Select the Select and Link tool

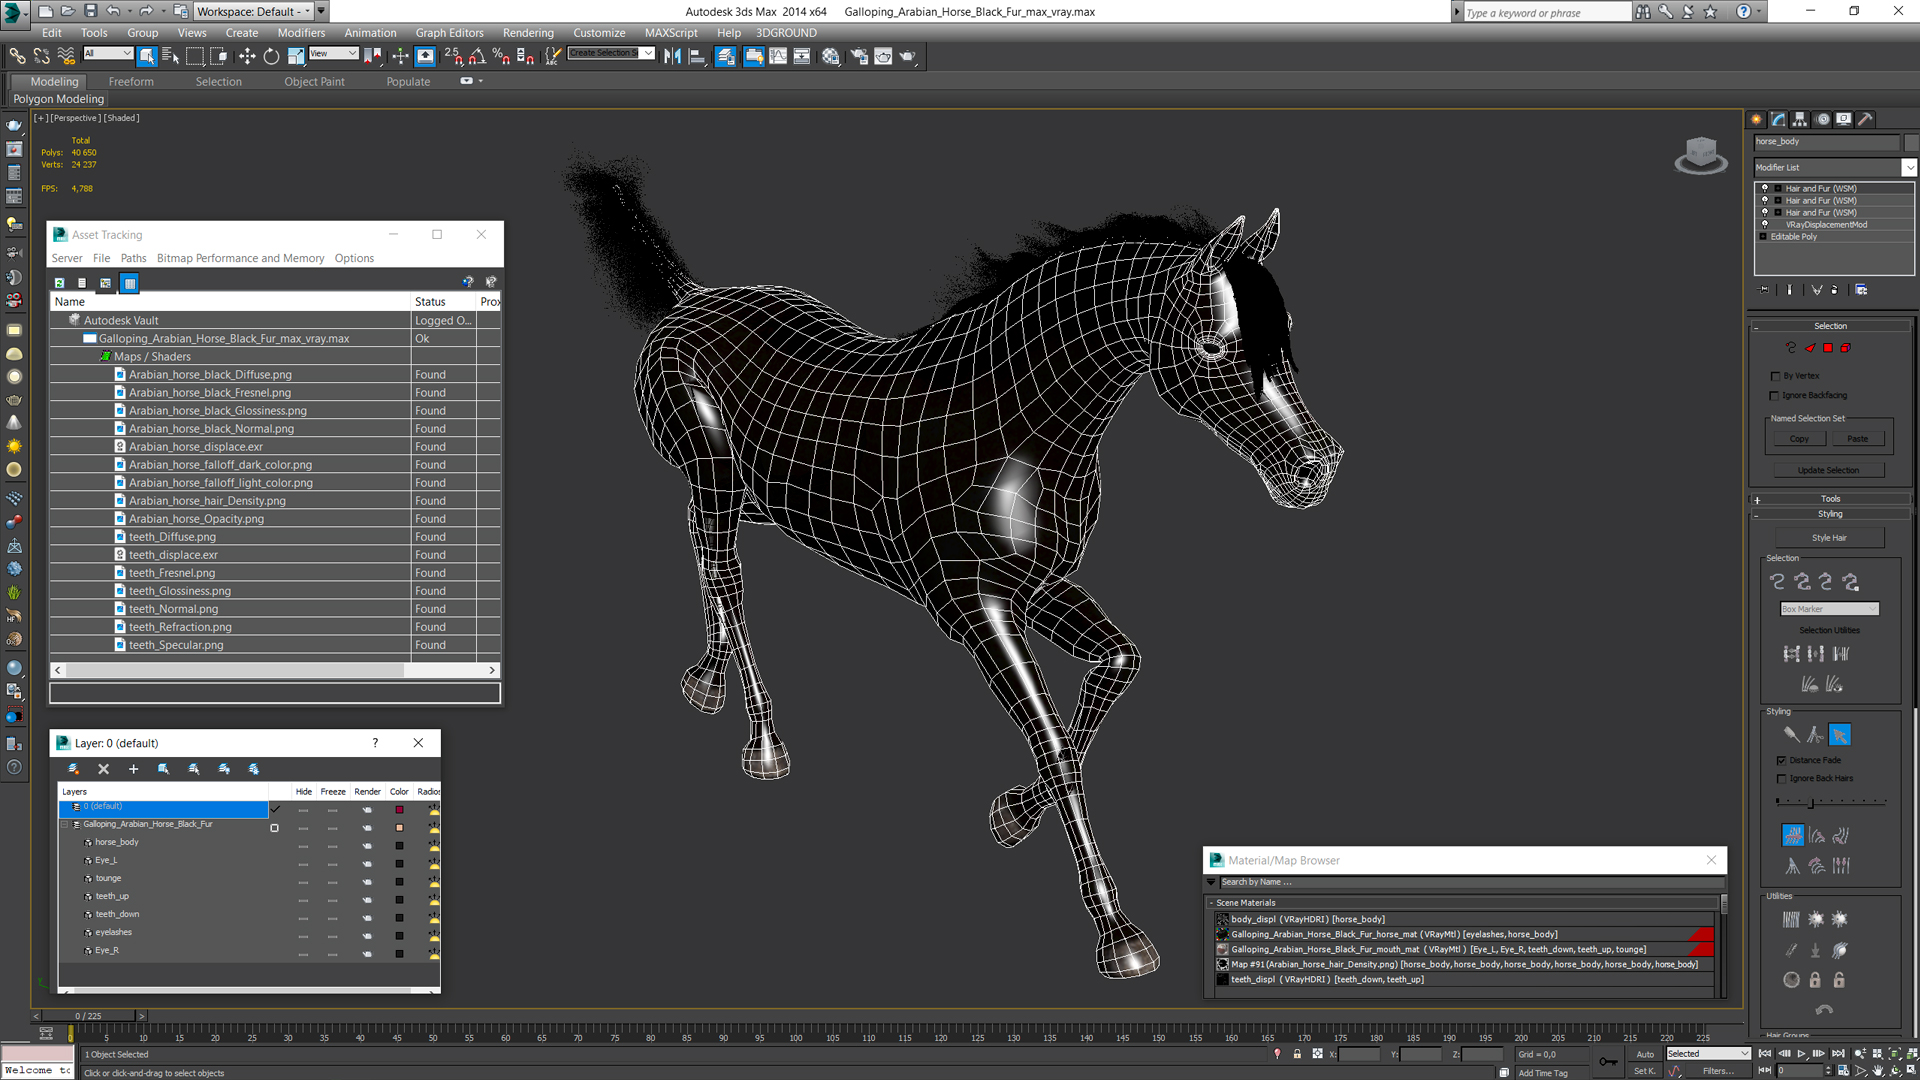(17, 56)
